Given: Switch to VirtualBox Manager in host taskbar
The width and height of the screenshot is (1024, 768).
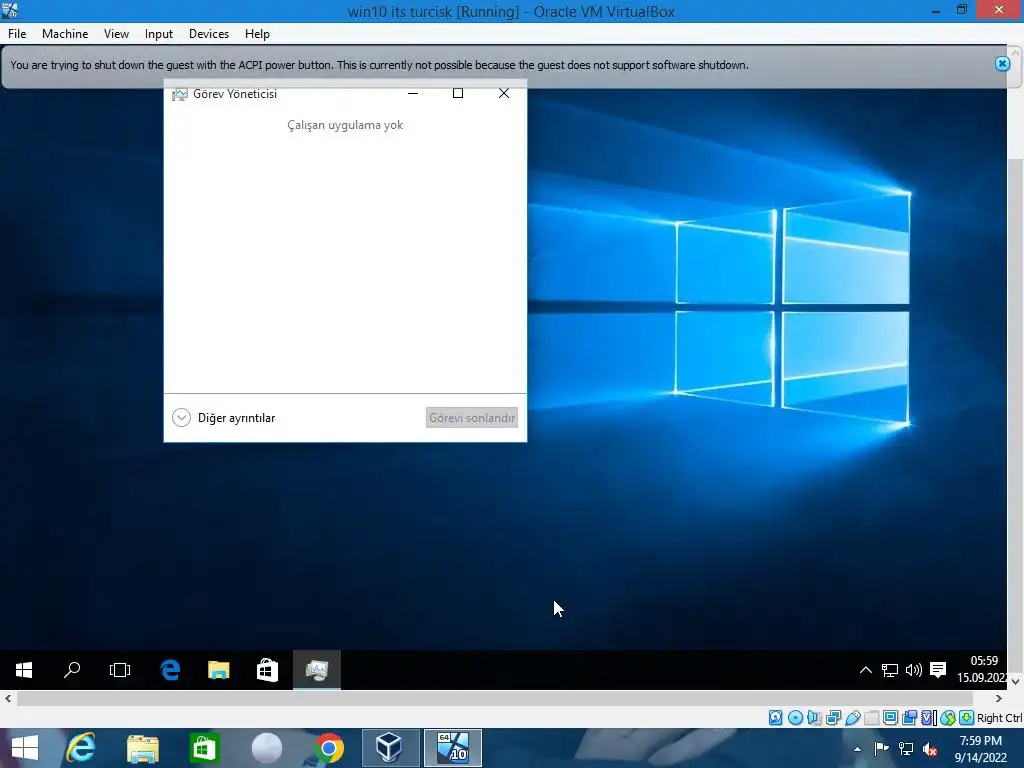Looking at the screenshot, I should (391, 748).
